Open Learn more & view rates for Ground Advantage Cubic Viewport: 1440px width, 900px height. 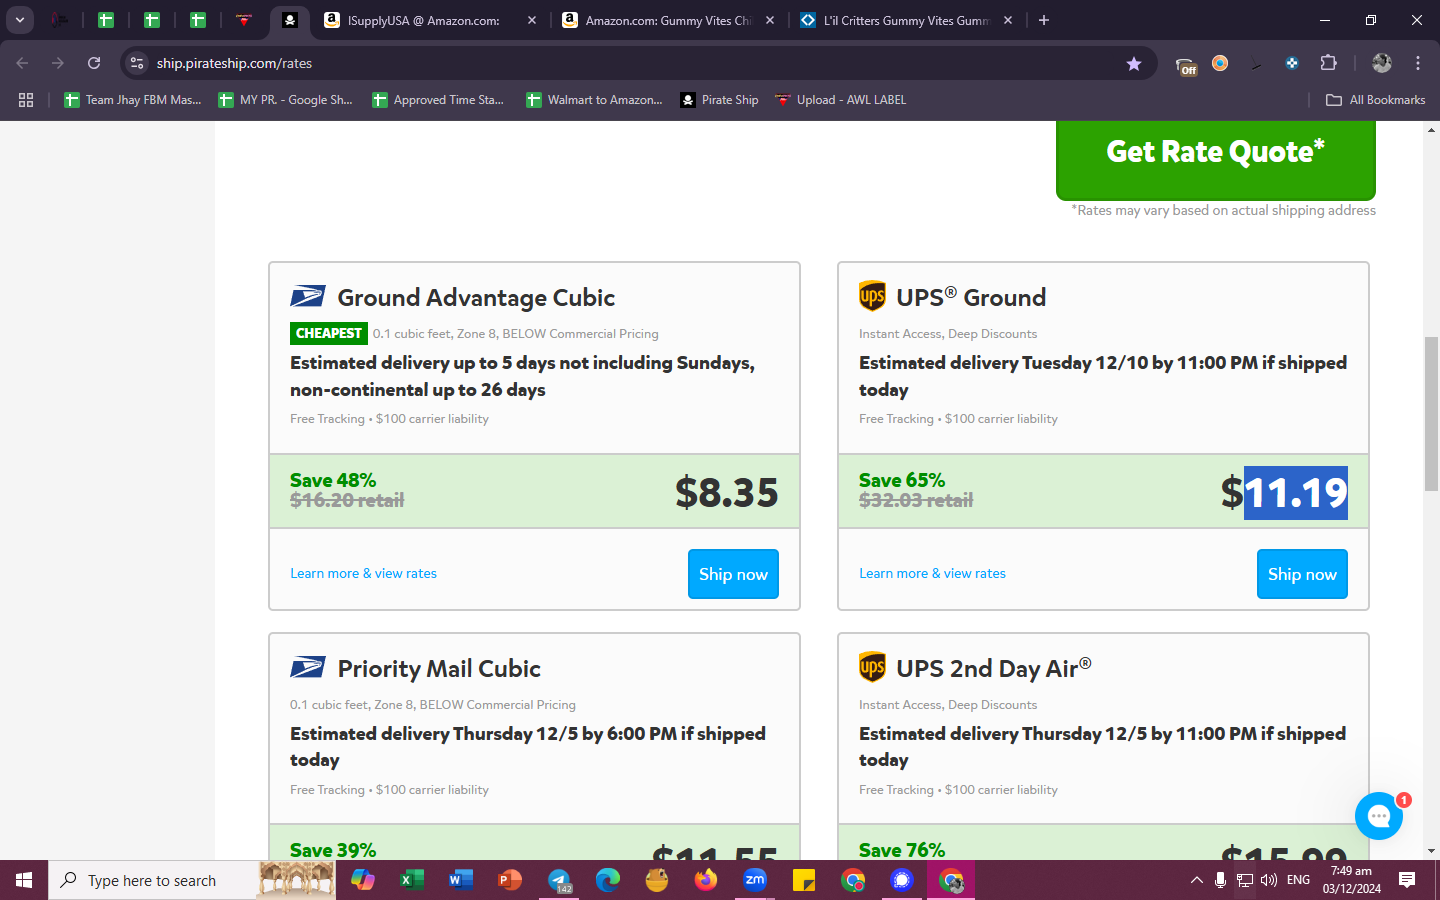363,573
